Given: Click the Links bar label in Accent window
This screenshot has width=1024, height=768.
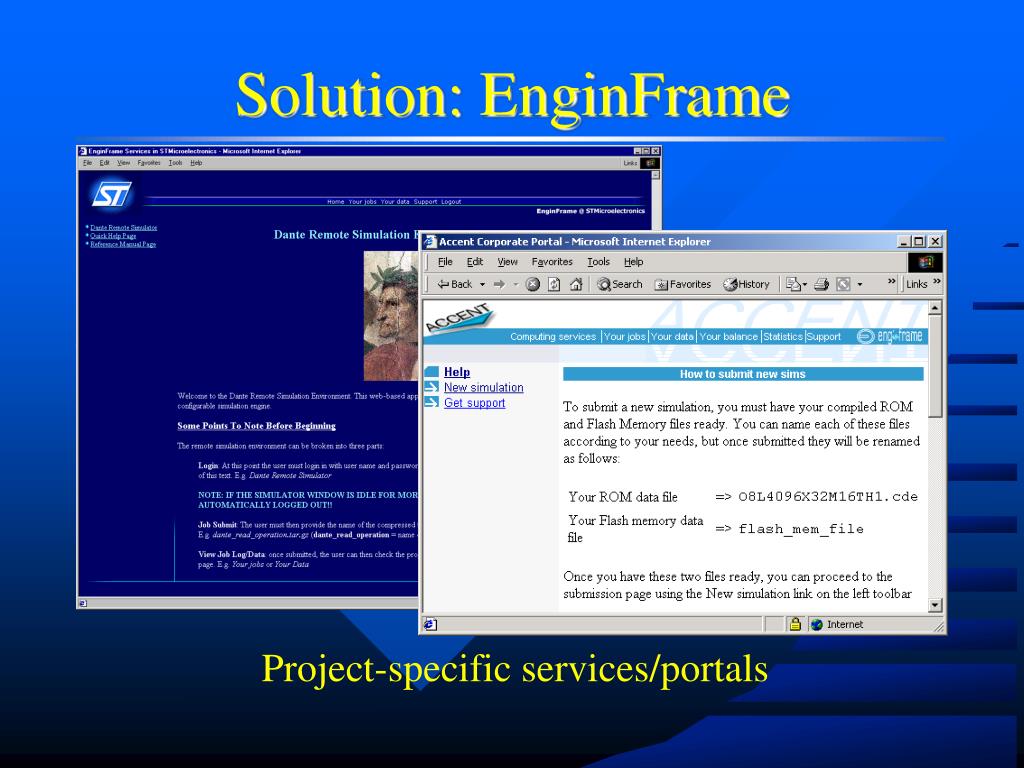Looking at the screenshot, I should pyautogui.click(x=917, y=284).
